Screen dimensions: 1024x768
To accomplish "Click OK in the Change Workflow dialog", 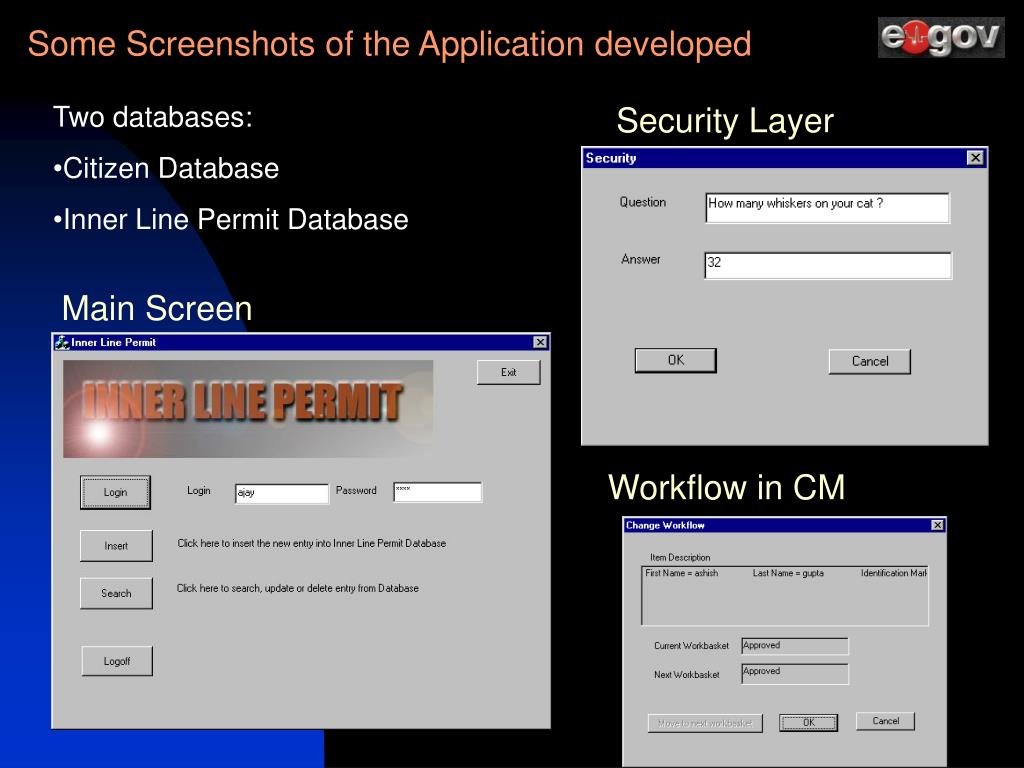I will coord(808,722).
